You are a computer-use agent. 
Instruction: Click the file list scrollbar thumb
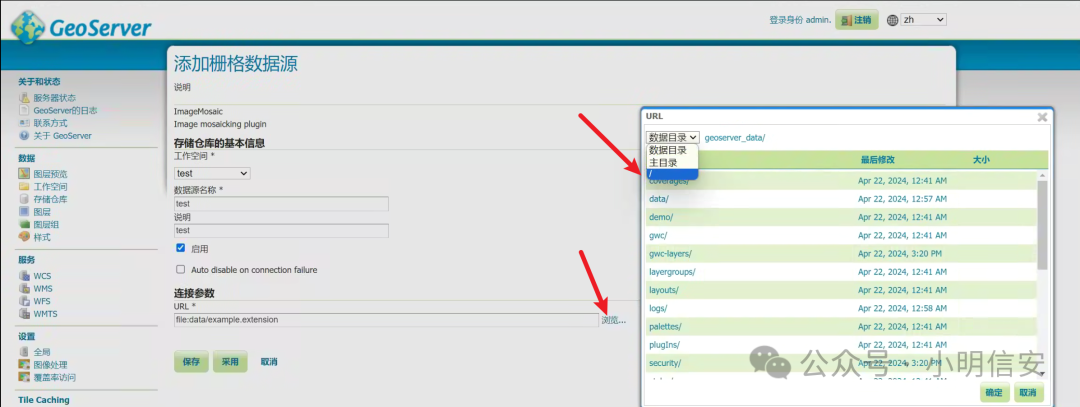click(1042, 225)
